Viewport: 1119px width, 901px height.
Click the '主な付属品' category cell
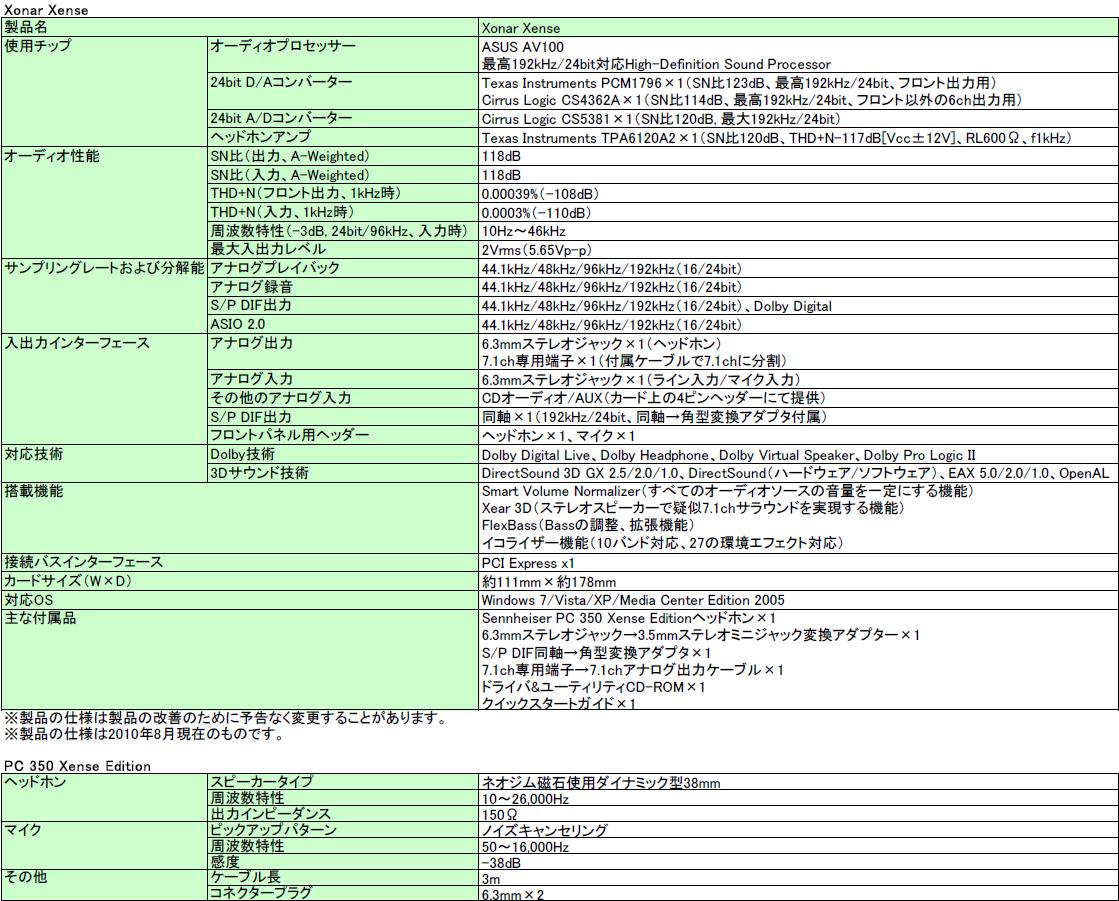(240, 659)
